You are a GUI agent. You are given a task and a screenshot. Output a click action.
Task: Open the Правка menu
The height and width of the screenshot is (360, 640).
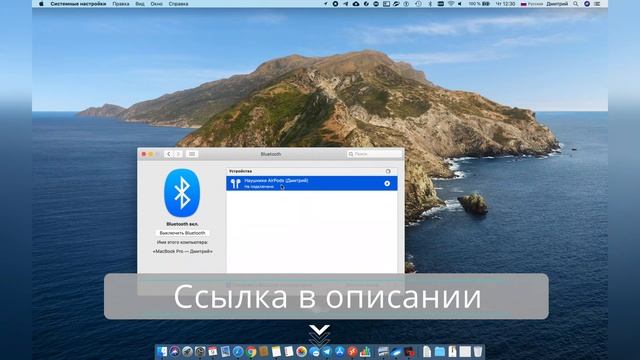point(121,4)
